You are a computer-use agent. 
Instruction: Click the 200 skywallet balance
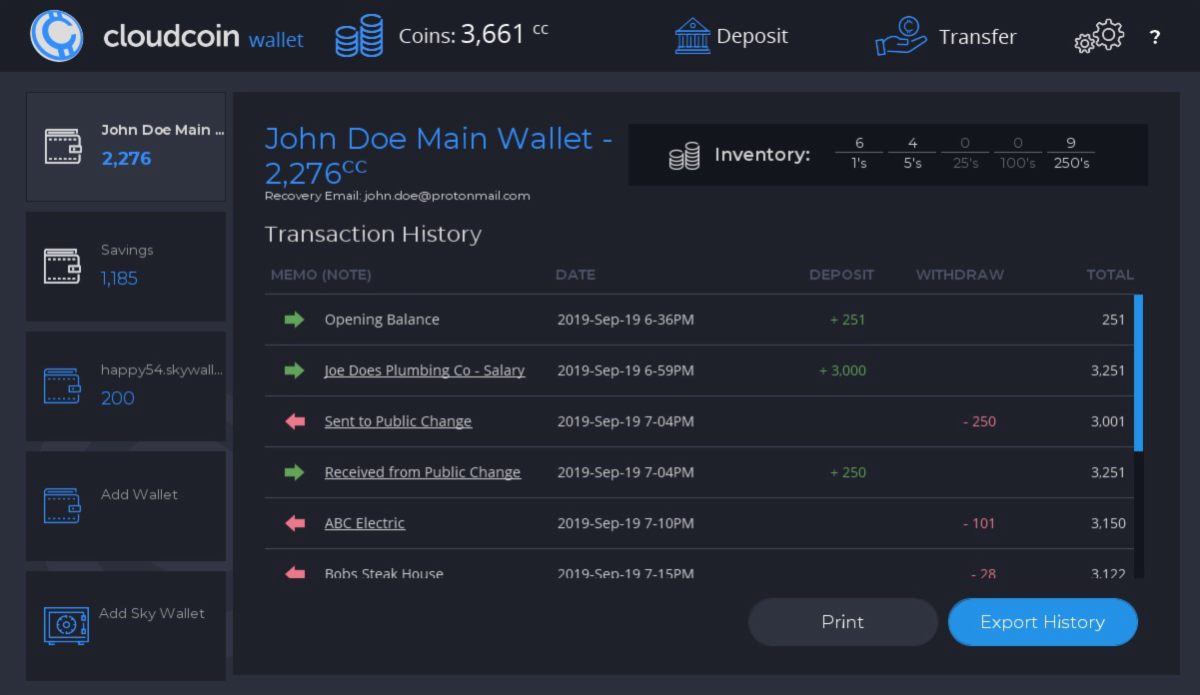(x=117, y=398)
